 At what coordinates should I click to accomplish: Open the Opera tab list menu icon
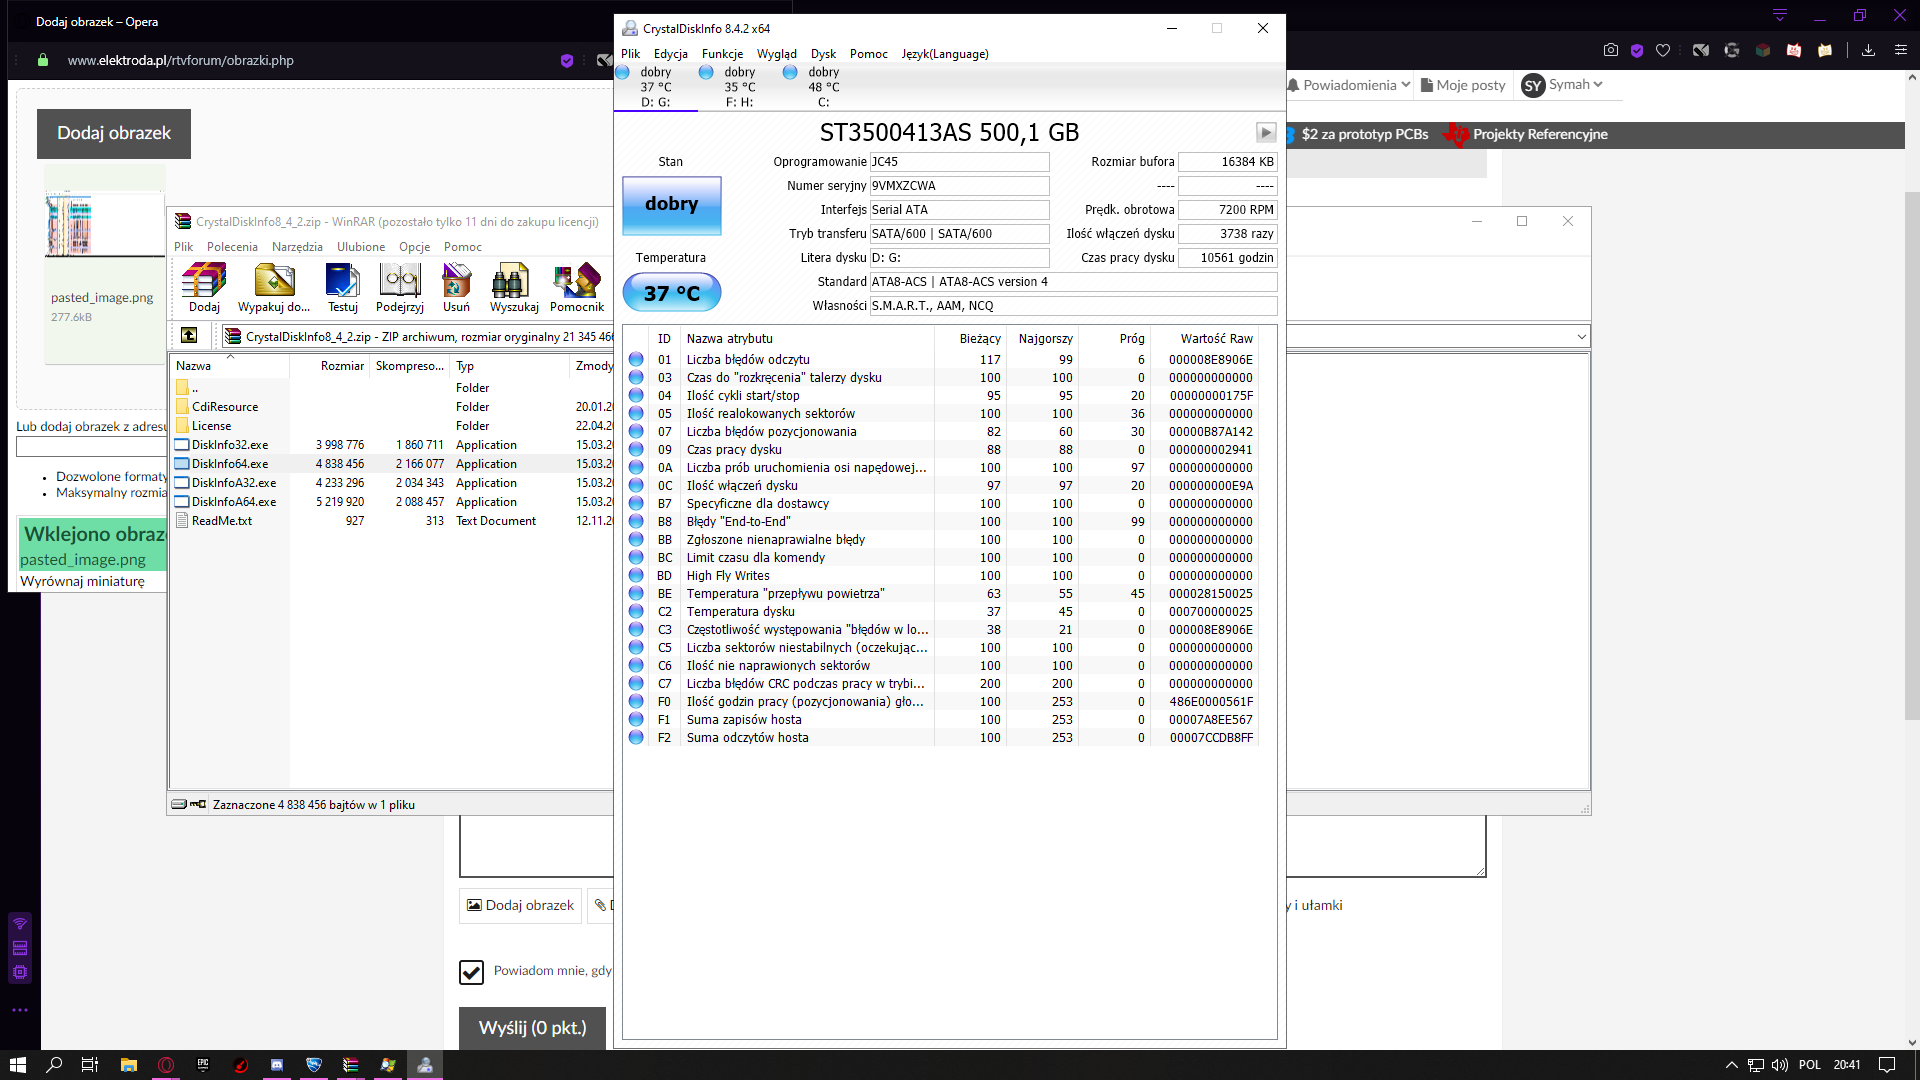[x=1780, y=16]
